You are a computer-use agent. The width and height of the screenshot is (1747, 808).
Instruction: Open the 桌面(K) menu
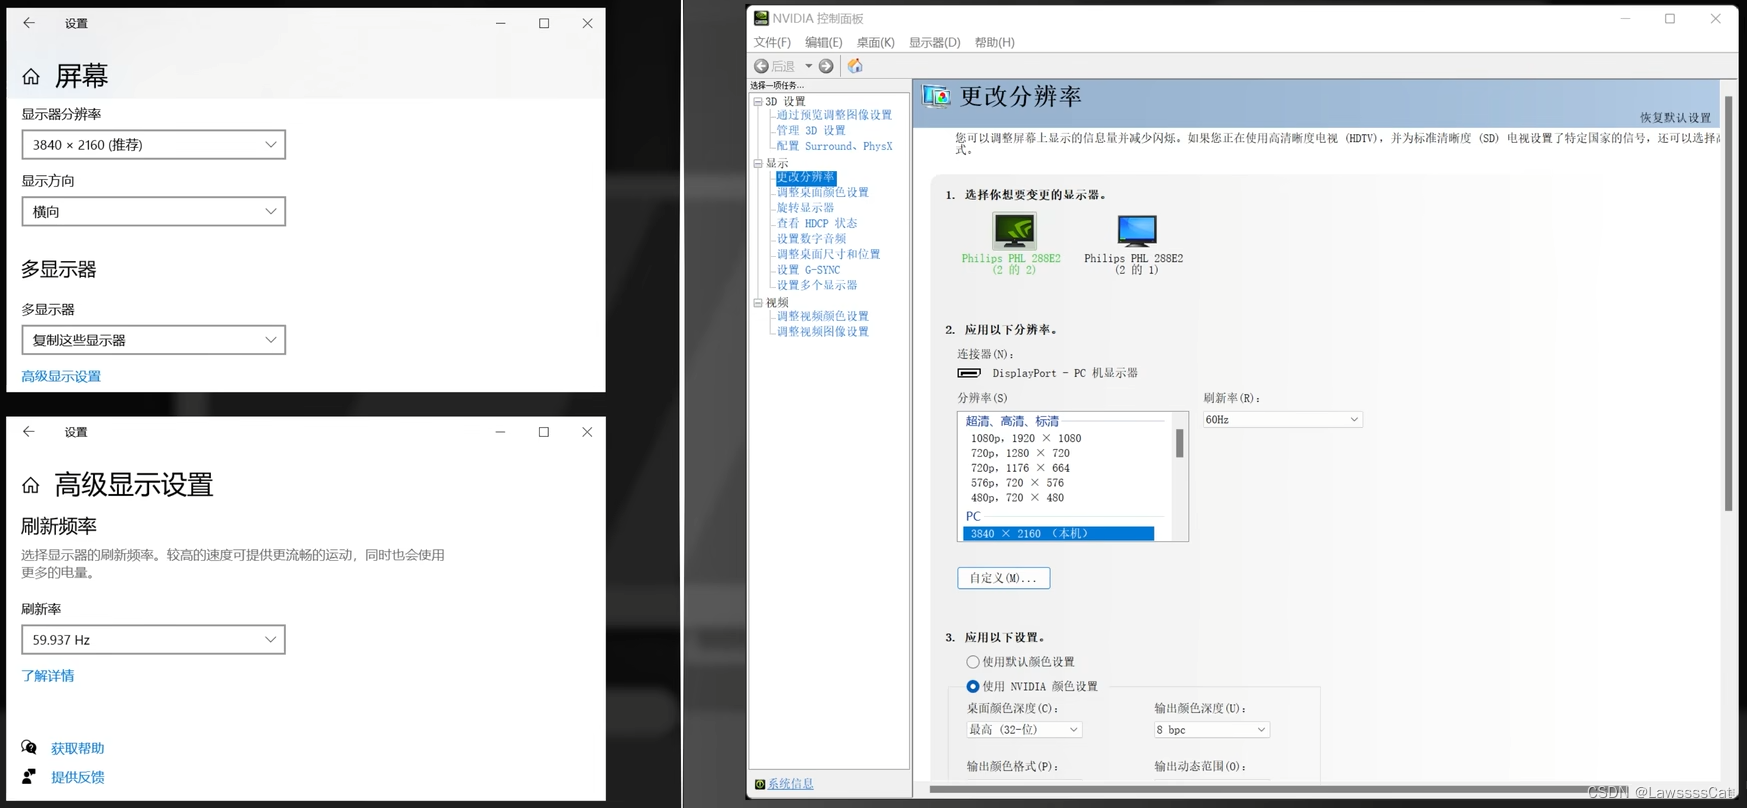(x=875, y=42)
